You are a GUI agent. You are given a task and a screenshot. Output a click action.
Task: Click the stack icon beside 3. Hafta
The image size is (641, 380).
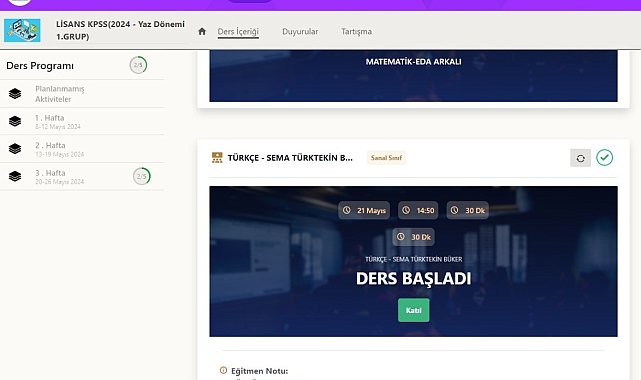coord(15,176)
